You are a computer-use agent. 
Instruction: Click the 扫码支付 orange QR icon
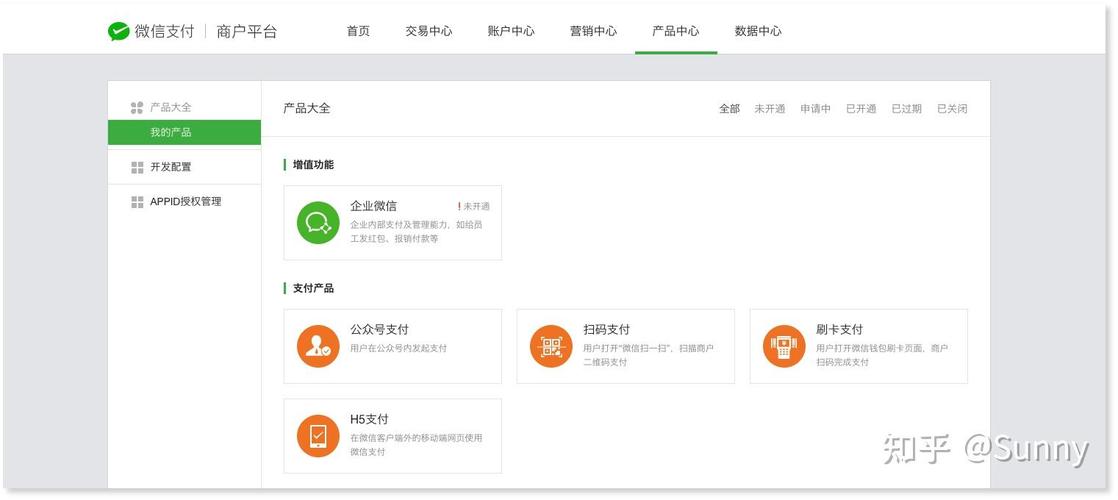pos(551,346)
